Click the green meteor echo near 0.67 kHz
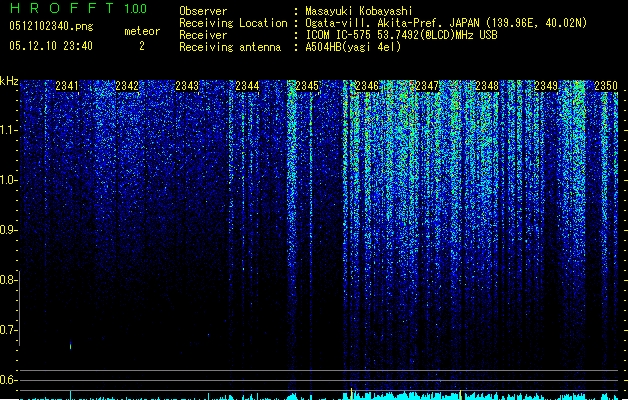The width and height of the screenshot is (629, 400). point(71,345)
